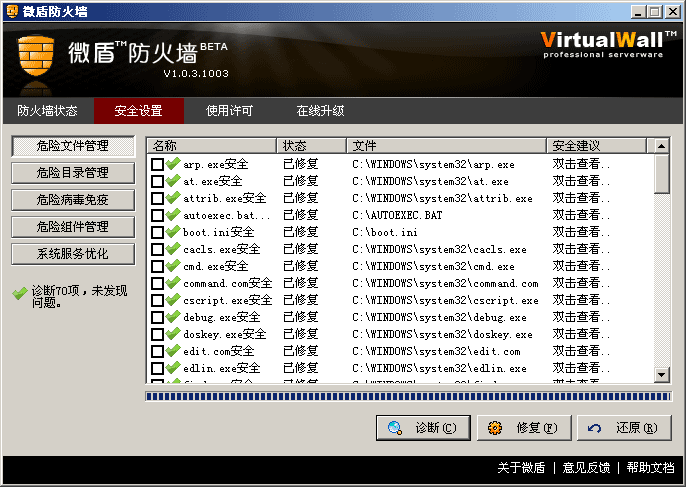This screenshot has height=487, width=686.
Task: Click the VirtualWall brand logo
Action: tap(608, 45)
